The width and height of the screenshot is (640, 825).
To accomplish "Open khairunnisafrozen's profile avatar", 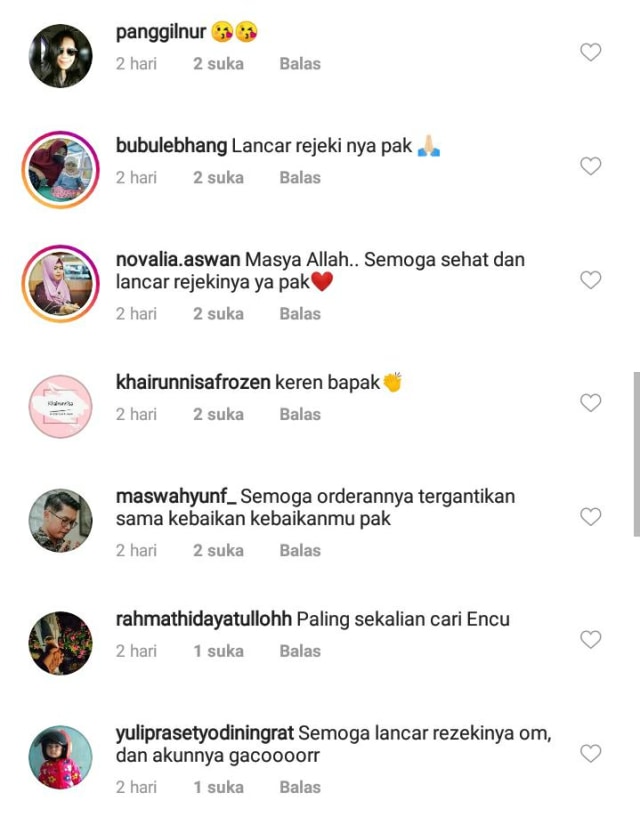I will pyautogui.click(x=61, y=406).
